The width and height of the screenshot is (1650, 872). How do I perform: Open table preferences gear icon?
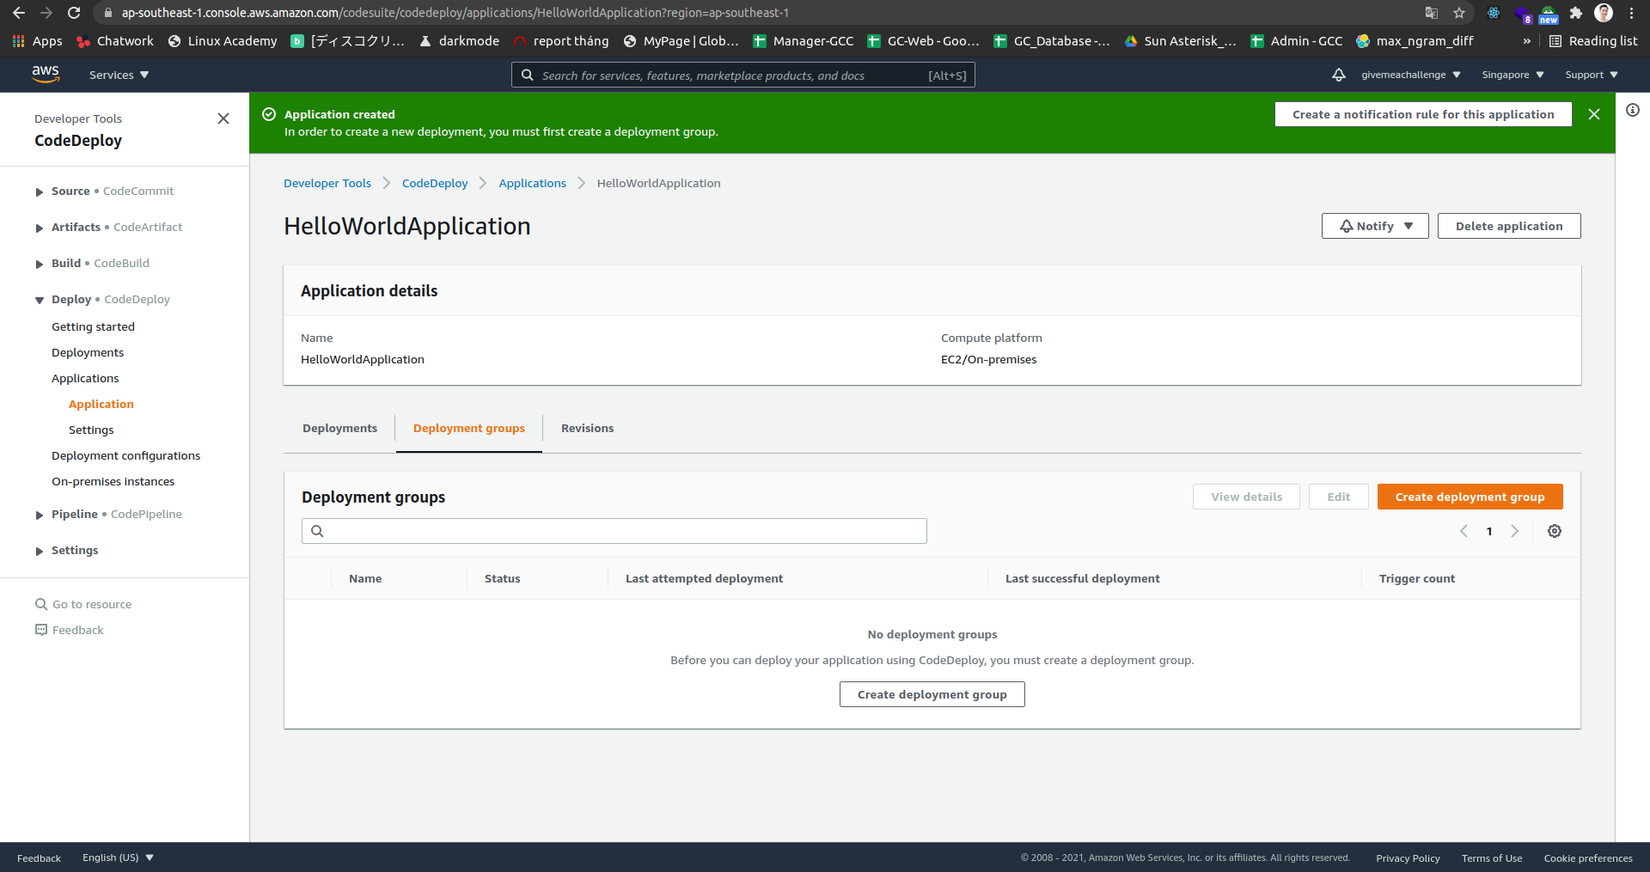click(1554, 531)
